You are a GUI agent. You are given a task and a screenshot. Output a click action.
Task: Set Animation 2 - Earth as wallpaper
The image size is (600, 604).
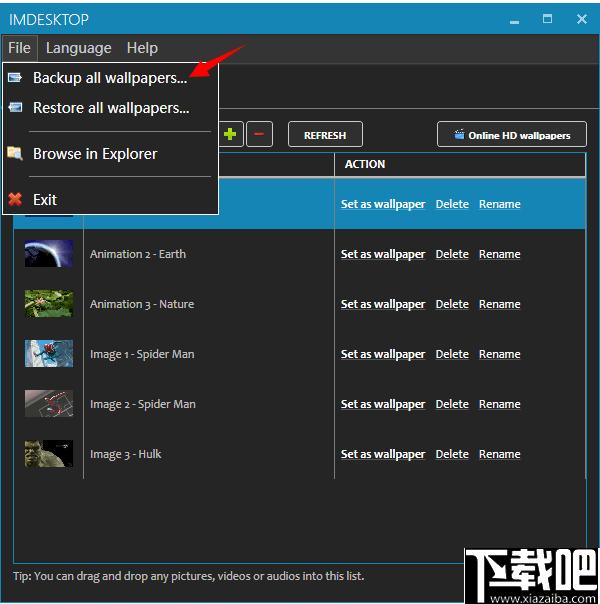(383, 254)
